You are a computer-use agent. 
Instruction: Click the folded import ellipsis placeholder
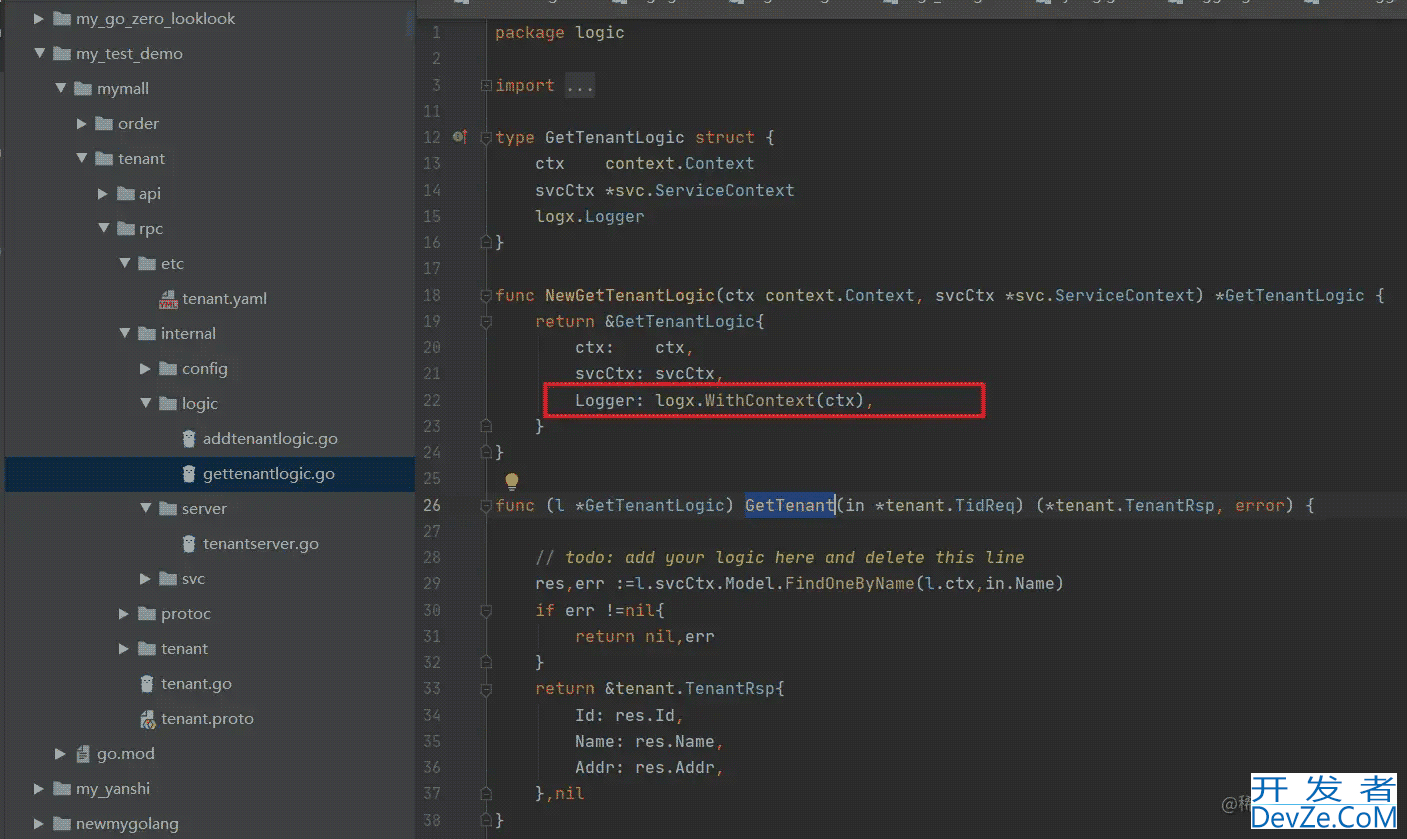[x=580, y=86]
